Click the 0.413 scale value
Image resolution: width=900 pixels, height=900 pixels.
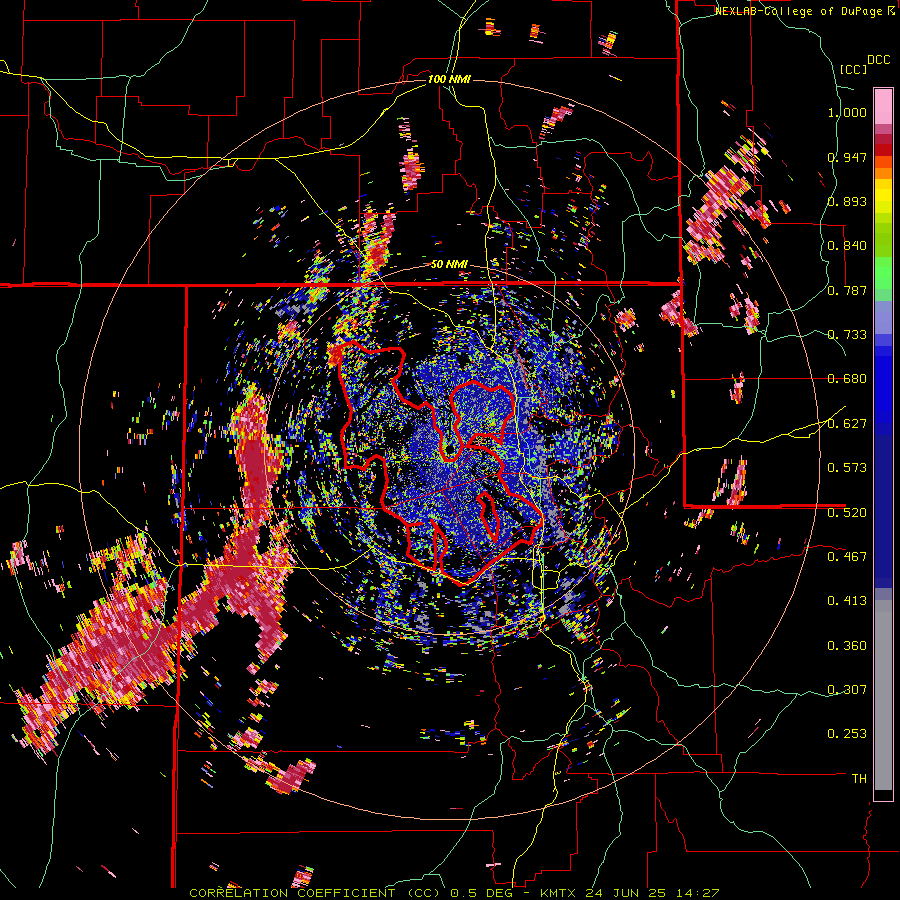click(847, 600)
